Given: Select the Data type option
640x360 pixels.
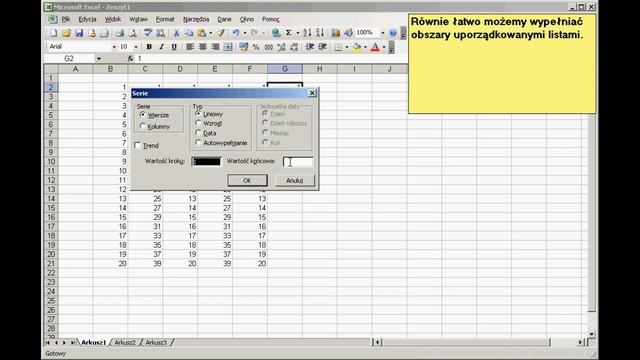Looking at the screenshot, I should (206, 133).
